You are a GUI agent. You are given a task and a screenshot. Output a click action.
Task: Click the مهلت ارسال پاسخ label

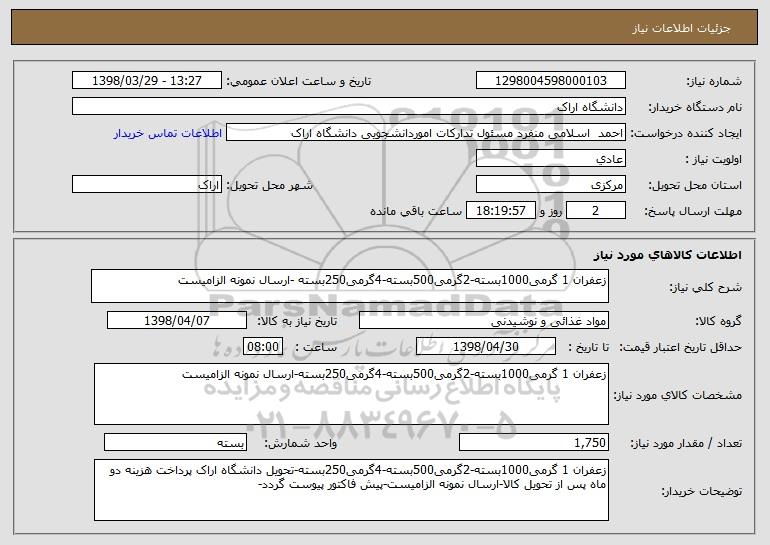[x=693, y=211]
